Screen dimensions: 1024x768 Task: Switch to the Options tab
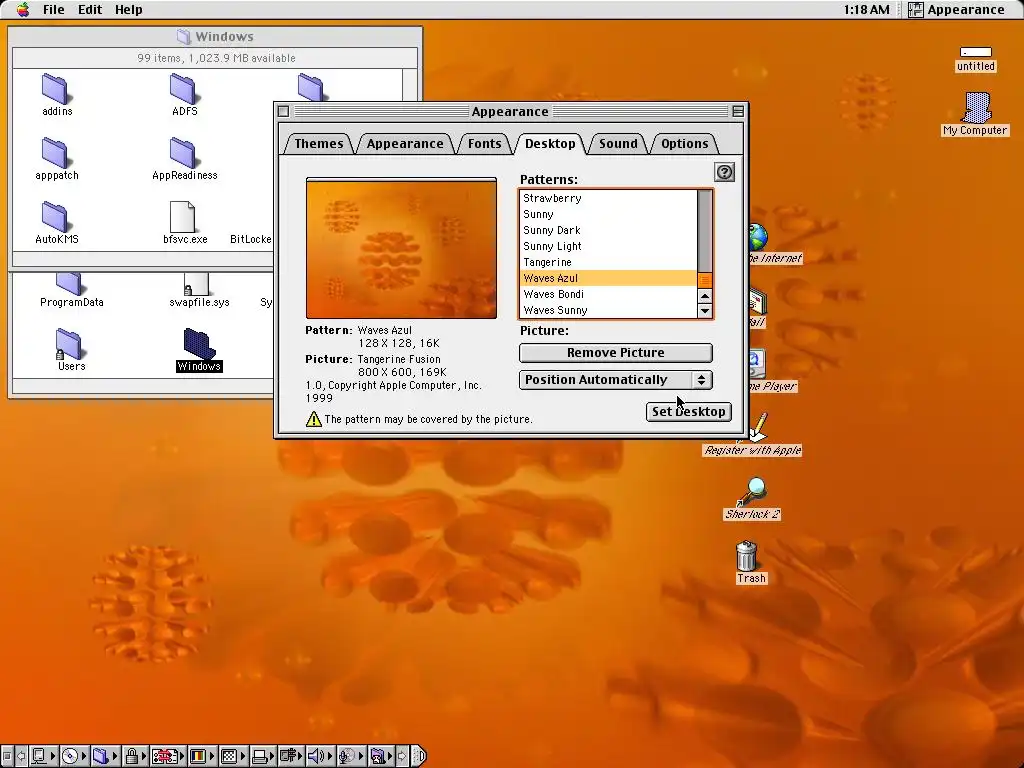point(684,144)
